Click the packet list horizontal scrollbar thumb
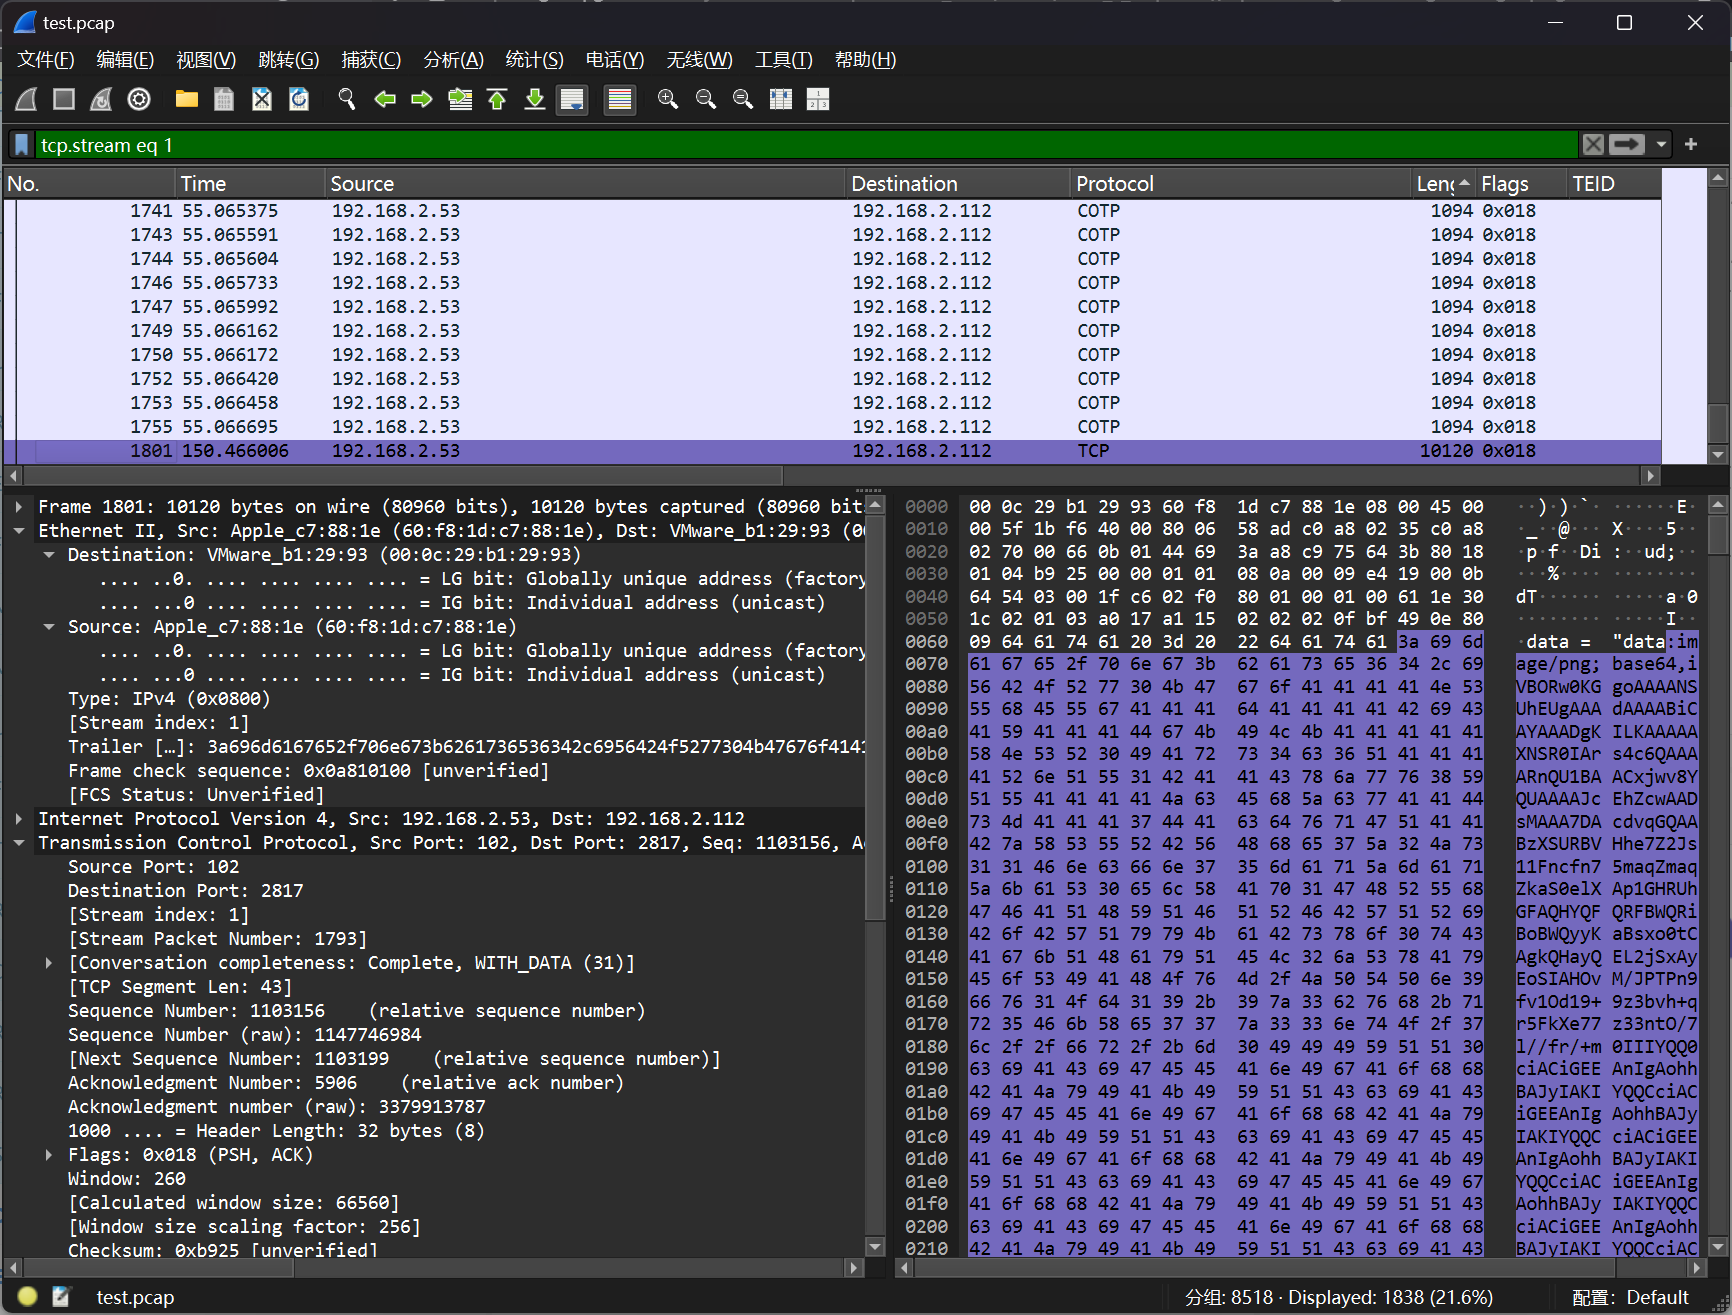 point(403,476)
